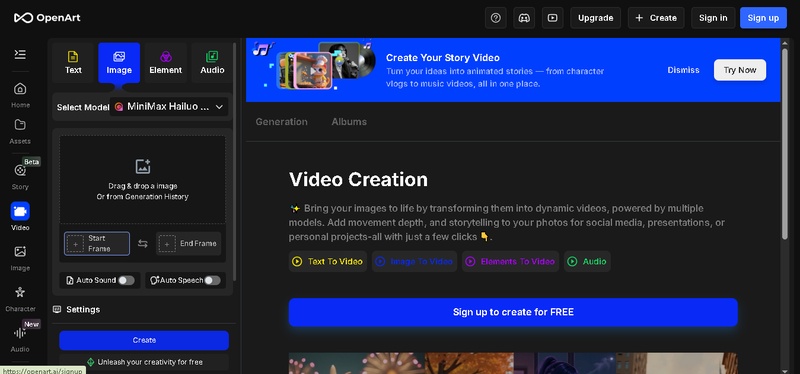The image size is (800, 374).
Task: Click the left panel scrollbar
Action: [234, 161]
